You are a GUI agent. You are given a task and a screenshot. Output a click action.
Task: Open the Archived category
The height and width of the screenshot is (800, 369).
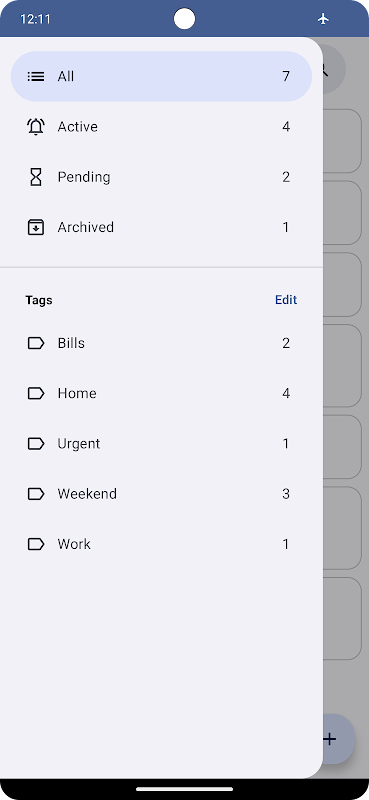coord(161,227)
